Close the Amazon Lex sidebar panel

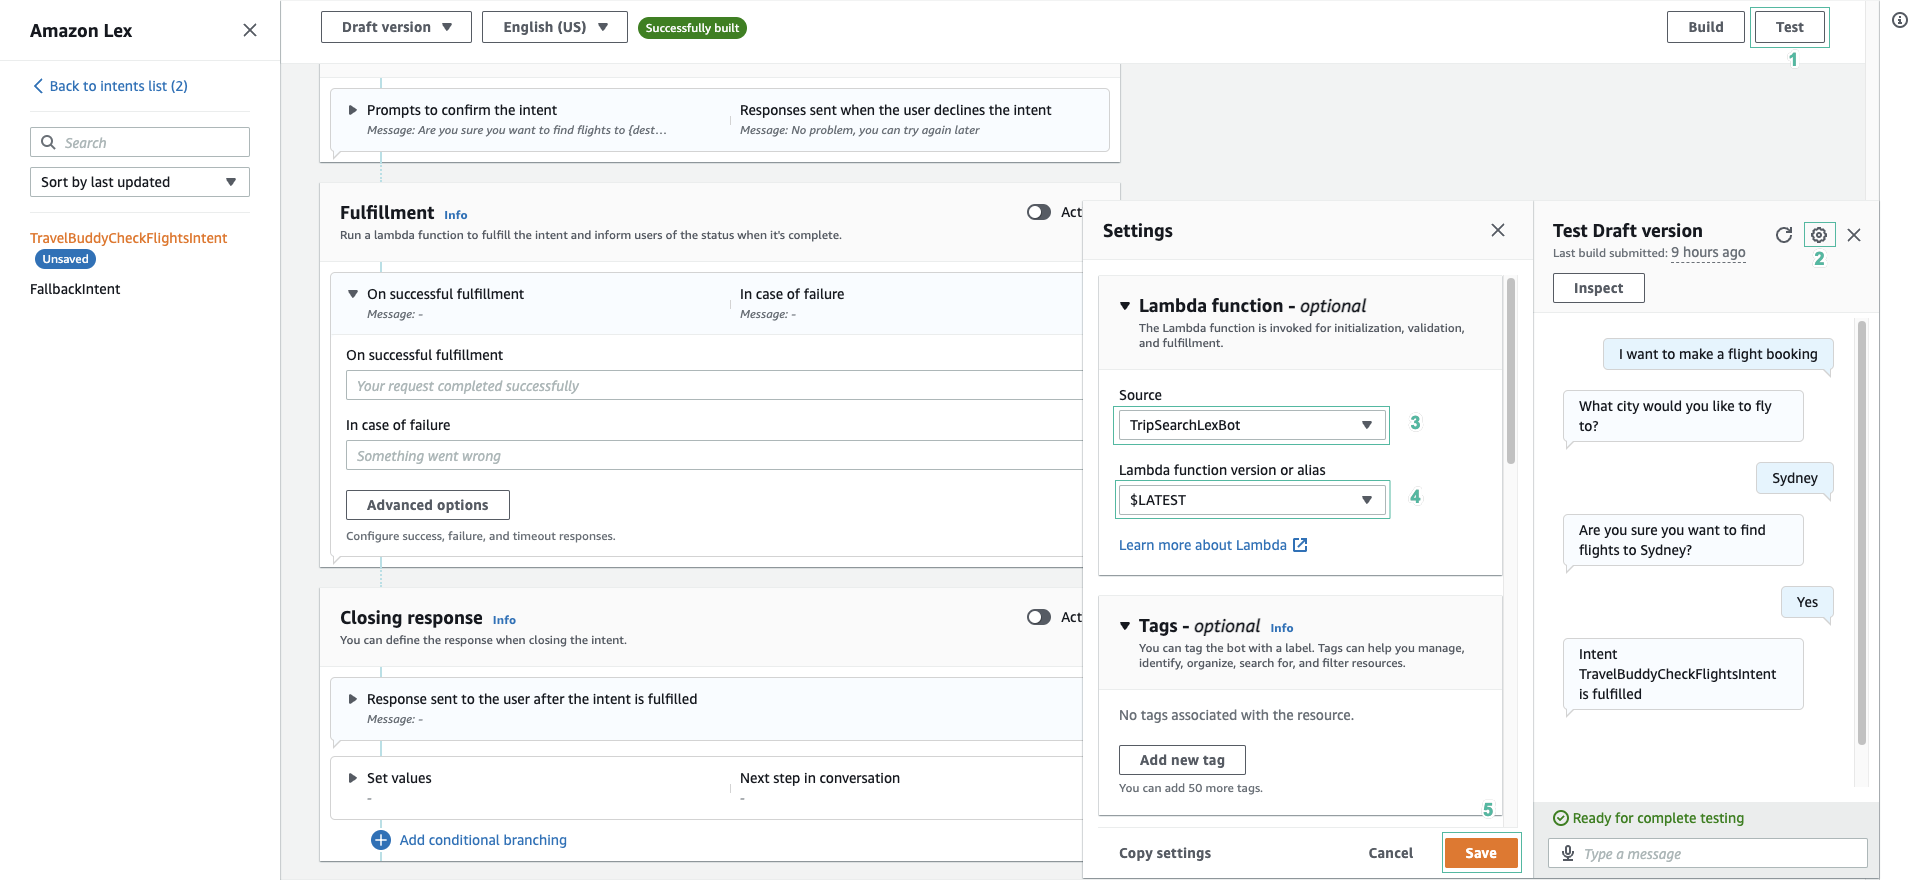(250, 30)
